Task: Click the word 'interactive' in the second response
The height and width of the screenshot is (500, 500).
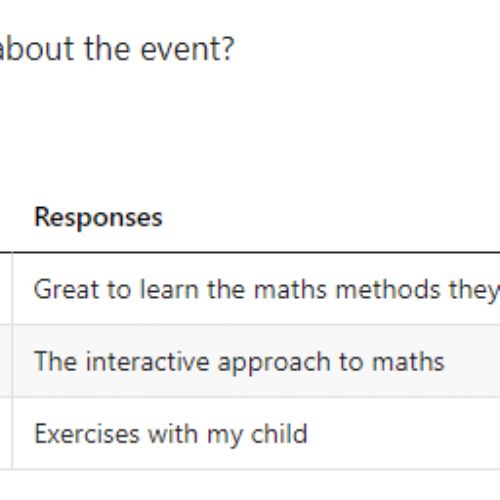Action: [x=147, y=362]
